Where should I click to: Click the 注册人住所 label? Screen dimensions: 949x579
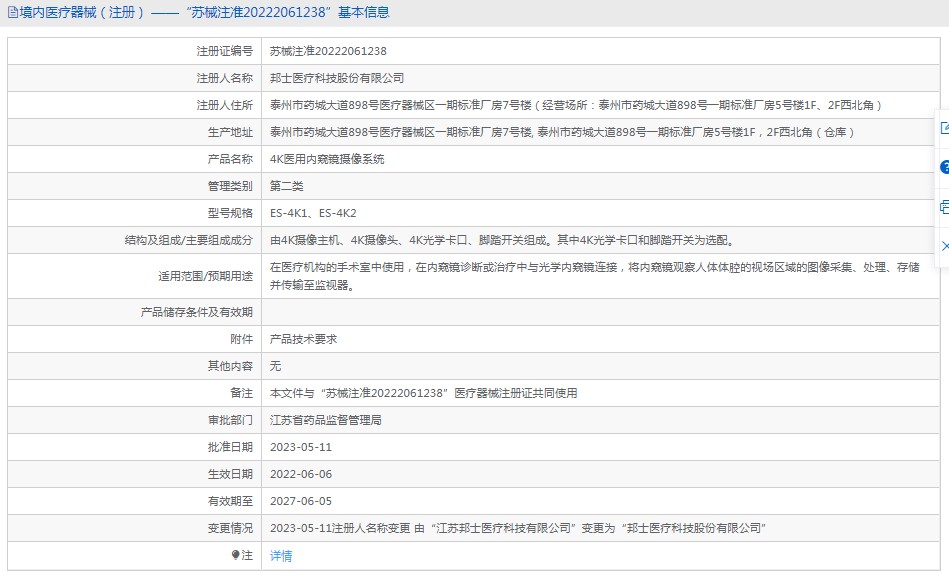pyautogui.click(x=225, y=105)
